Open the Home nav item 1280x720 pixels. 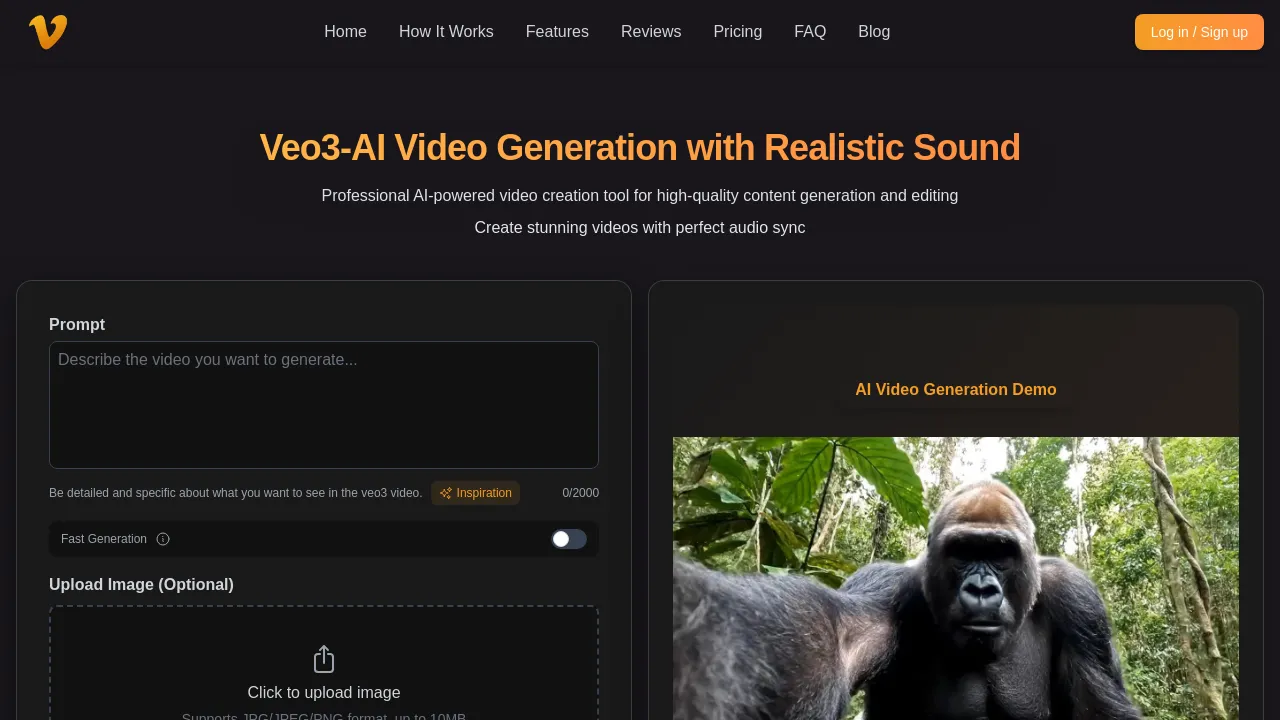(x=345, y=32)
